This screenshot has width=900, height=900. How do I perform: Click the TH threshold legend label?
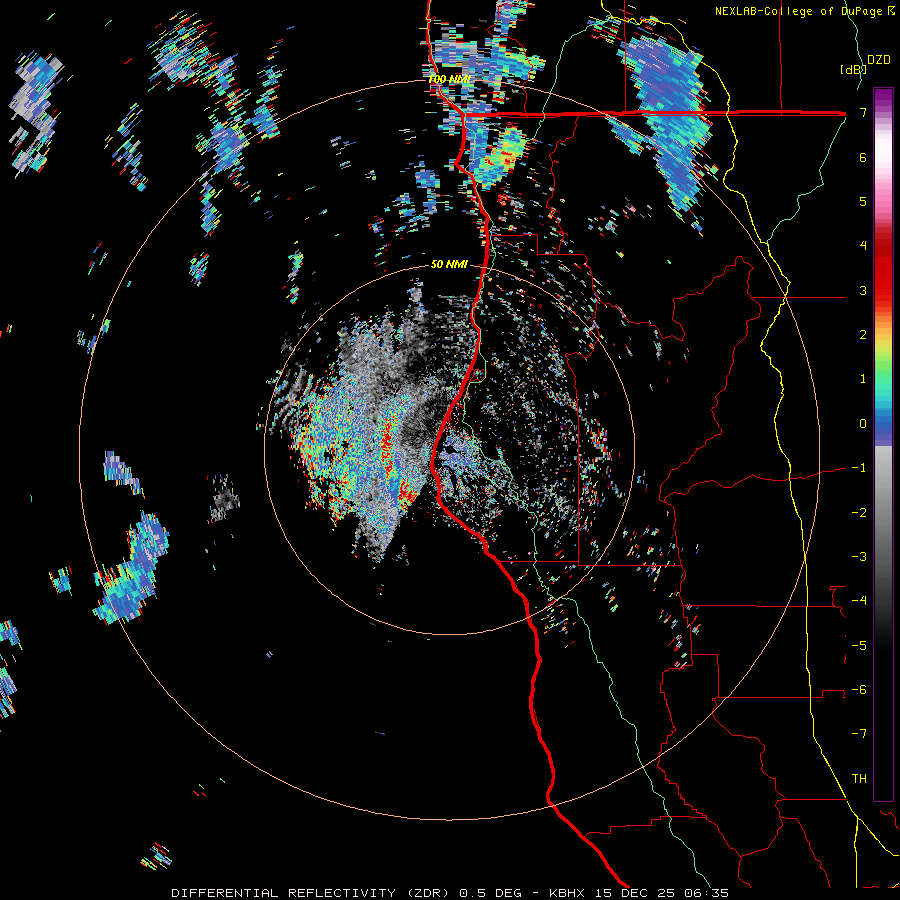point(859,779)
